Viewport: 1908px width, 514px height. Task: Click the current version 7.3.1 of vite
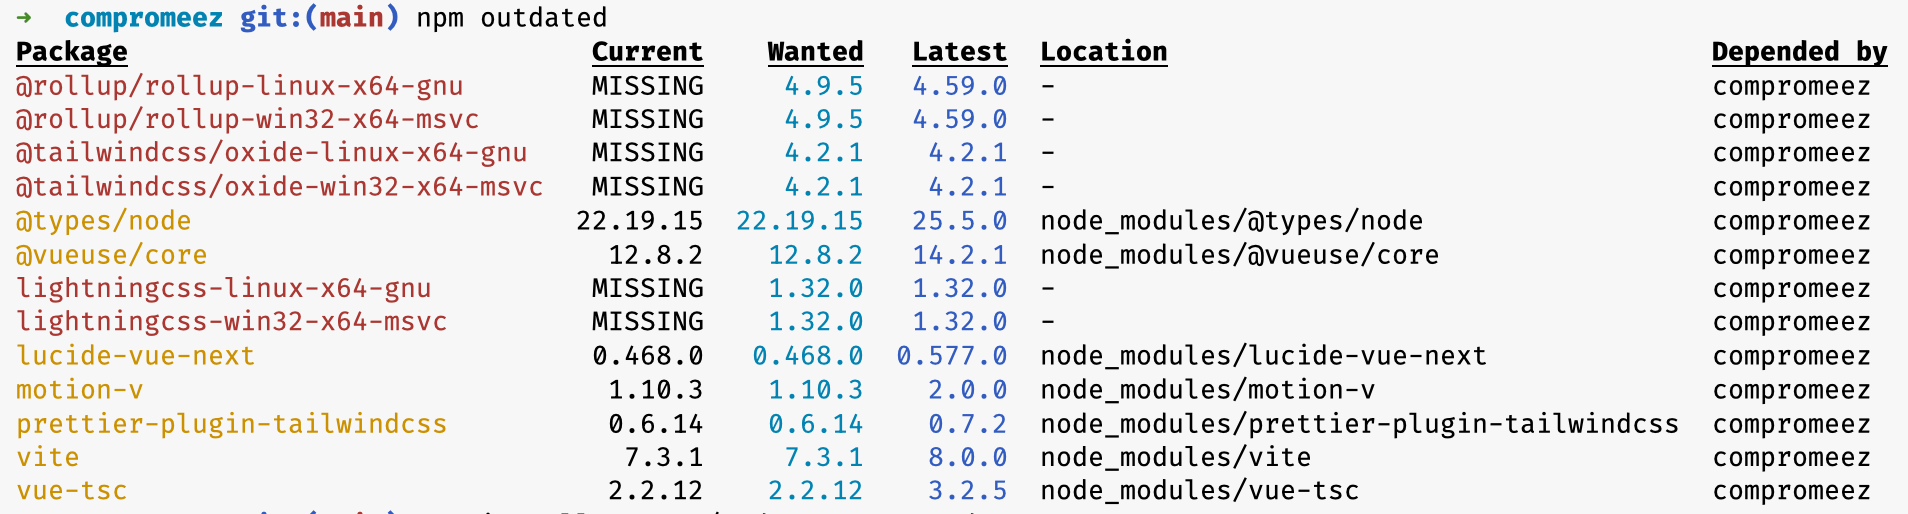click(663, 457)
